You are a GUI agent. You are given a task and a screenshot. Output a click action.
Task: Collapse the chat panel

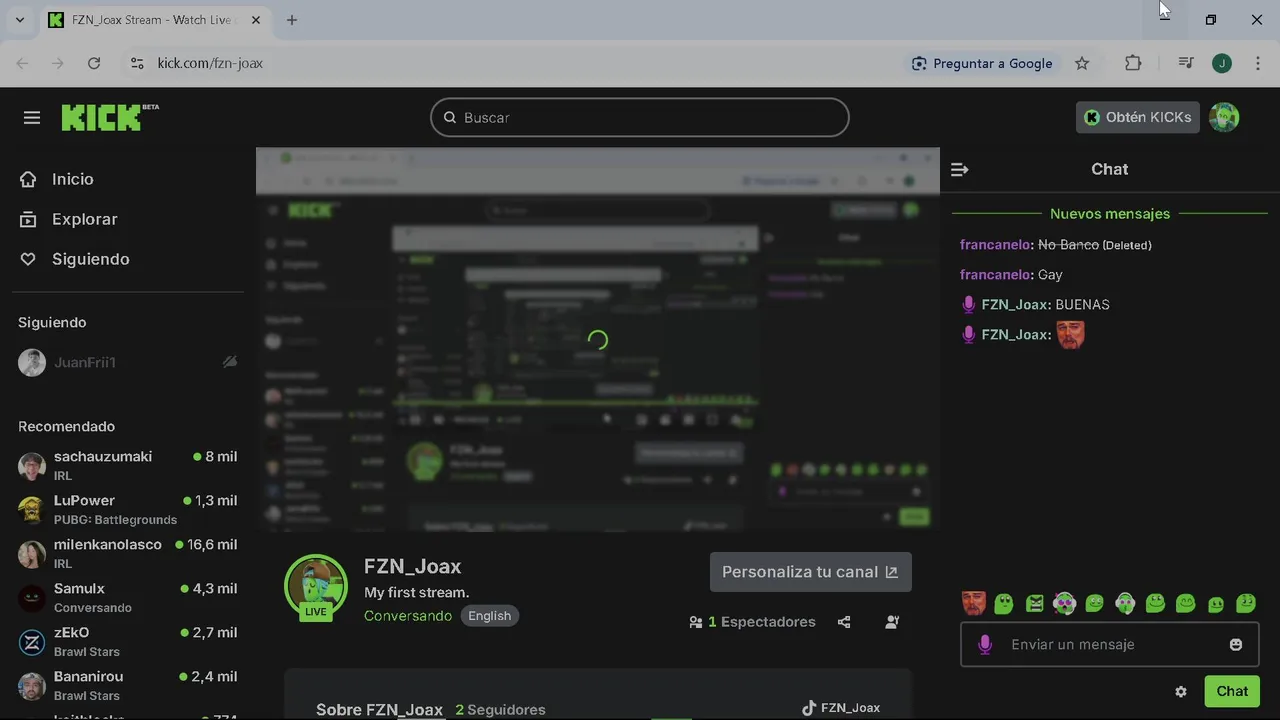point(959,170)
